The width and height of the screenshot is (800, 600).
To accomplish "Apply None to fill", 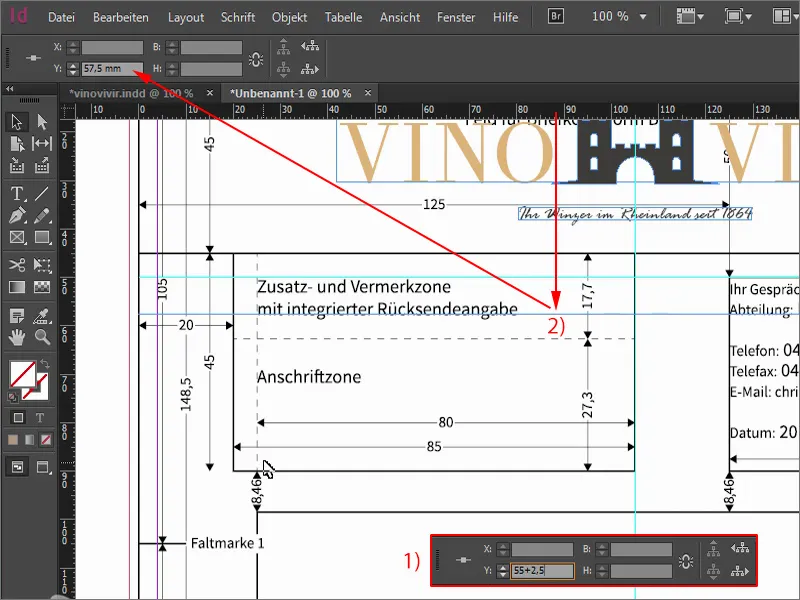I will pos(46,440).
